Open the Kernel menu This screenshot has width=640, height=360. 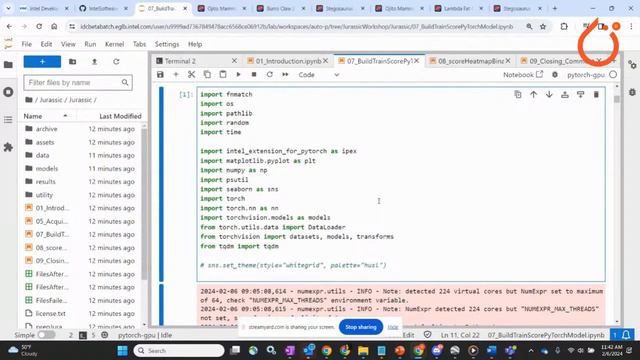point(114,44)
